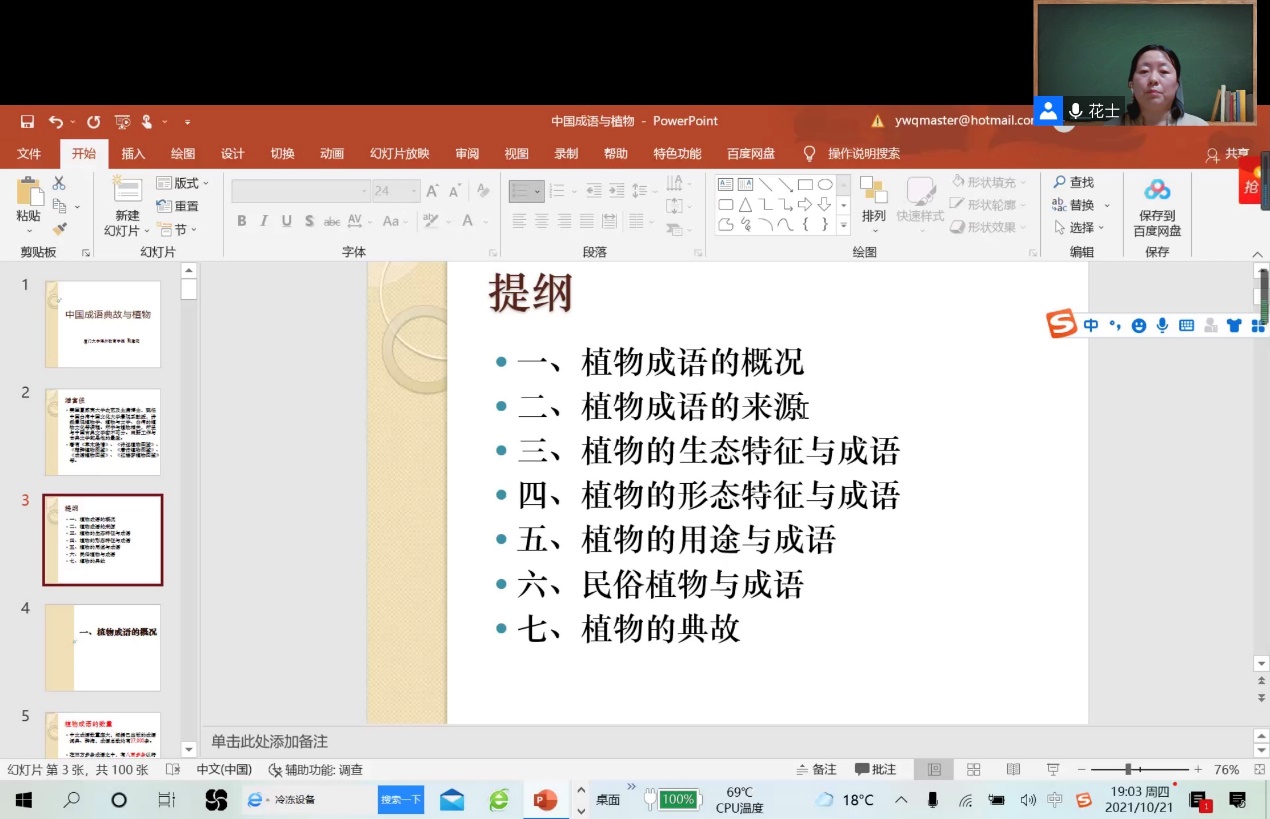Insert a new slide using 新建幻灯片 icon

pos(127,193)
